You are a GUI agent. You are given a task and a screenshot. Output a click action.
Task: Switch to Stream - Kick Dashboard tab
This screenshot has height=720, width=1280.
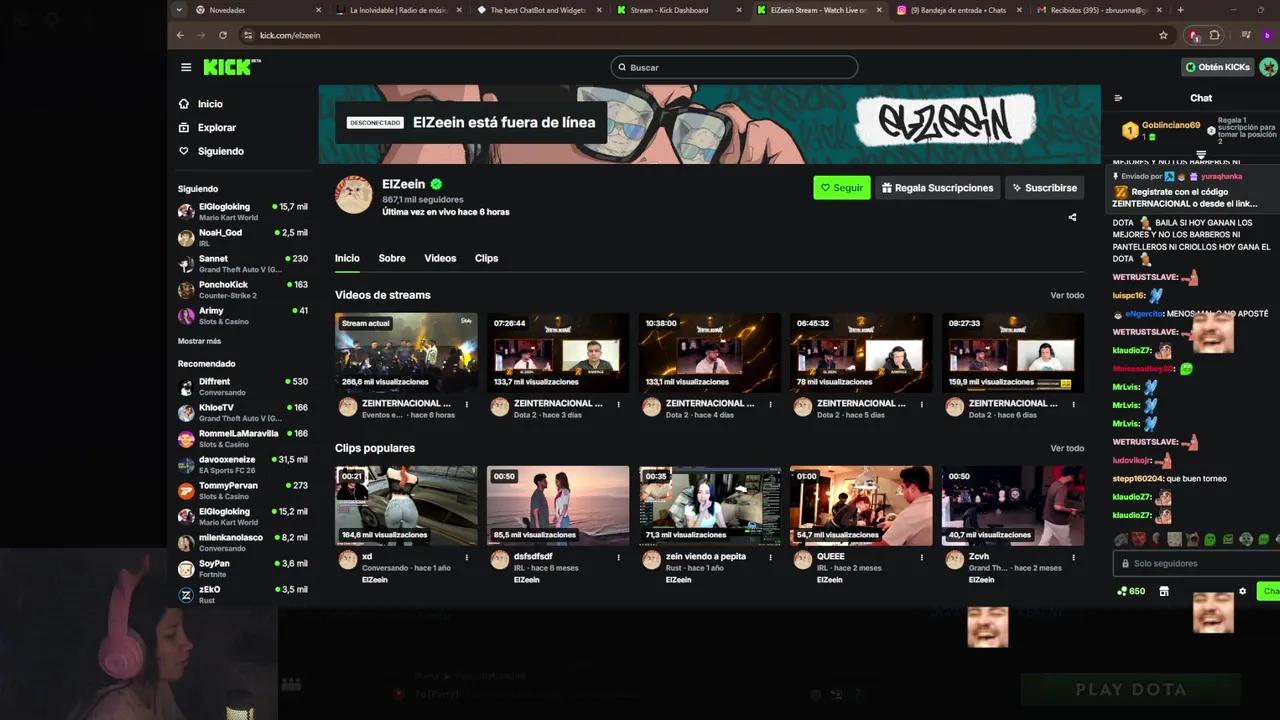coord(680,10)
